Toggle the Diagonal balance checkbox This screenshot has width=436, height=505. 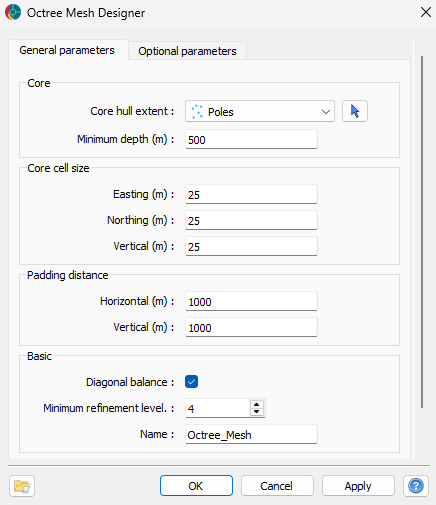click(x=191, y=382)
